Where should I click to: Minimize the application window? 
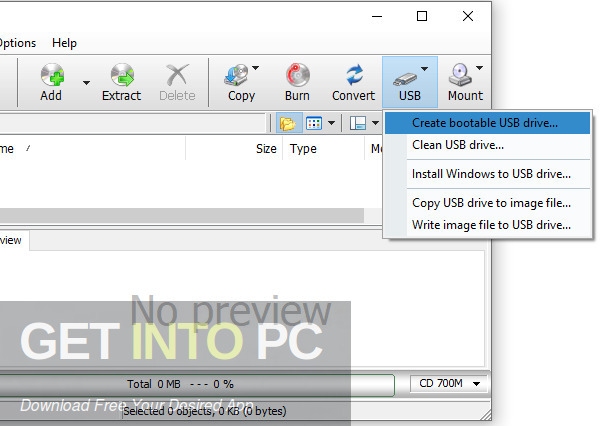(377, 16)
